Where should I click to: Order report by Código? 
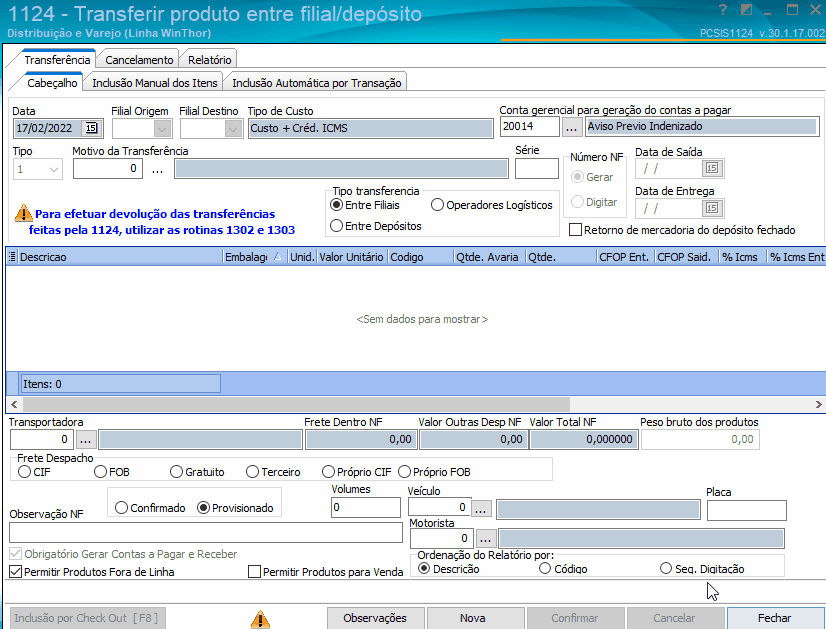[563, 569]
